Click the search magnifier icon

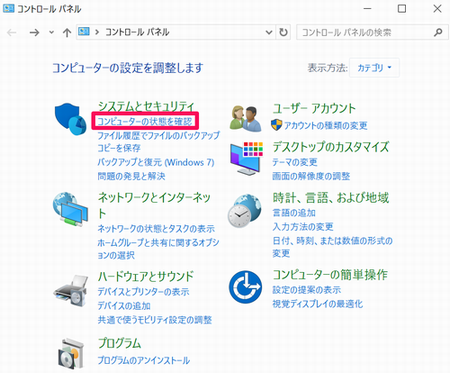pyautogui.click(x=438, y=32)
